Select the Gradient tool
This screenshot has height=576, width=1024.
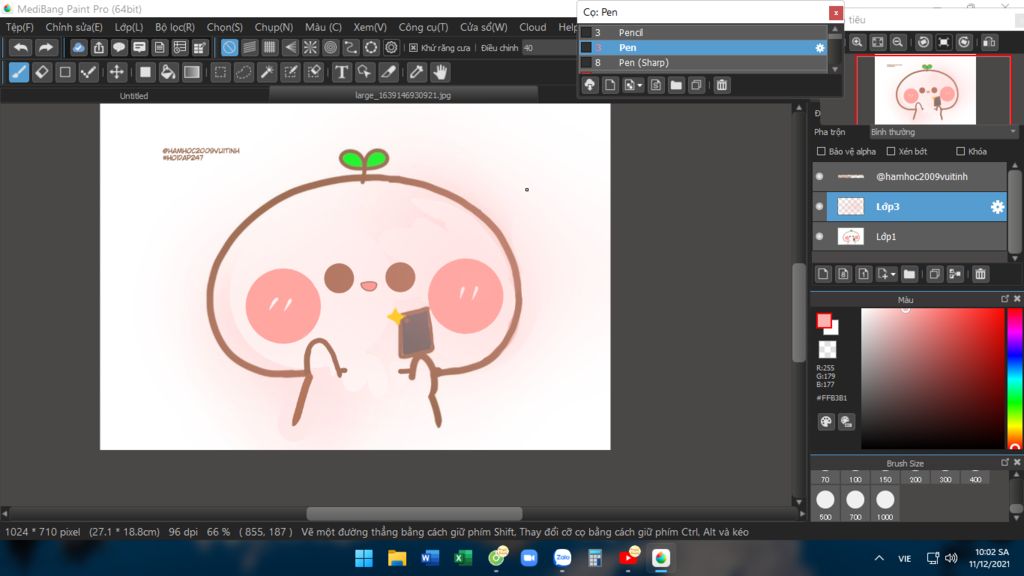(x=191, y=72)
